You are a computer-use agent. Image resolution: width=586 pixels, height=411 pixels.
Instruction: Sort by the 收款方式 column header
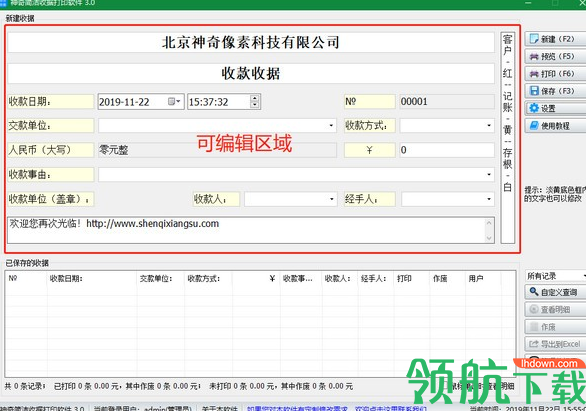tap(208, 278)
